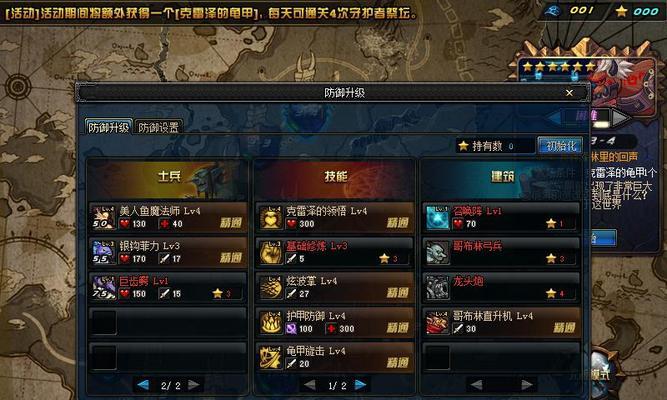Open the 防御升级 tab
Image resolution: width=667 pixels, height=400 pixels.
(108, 127)
